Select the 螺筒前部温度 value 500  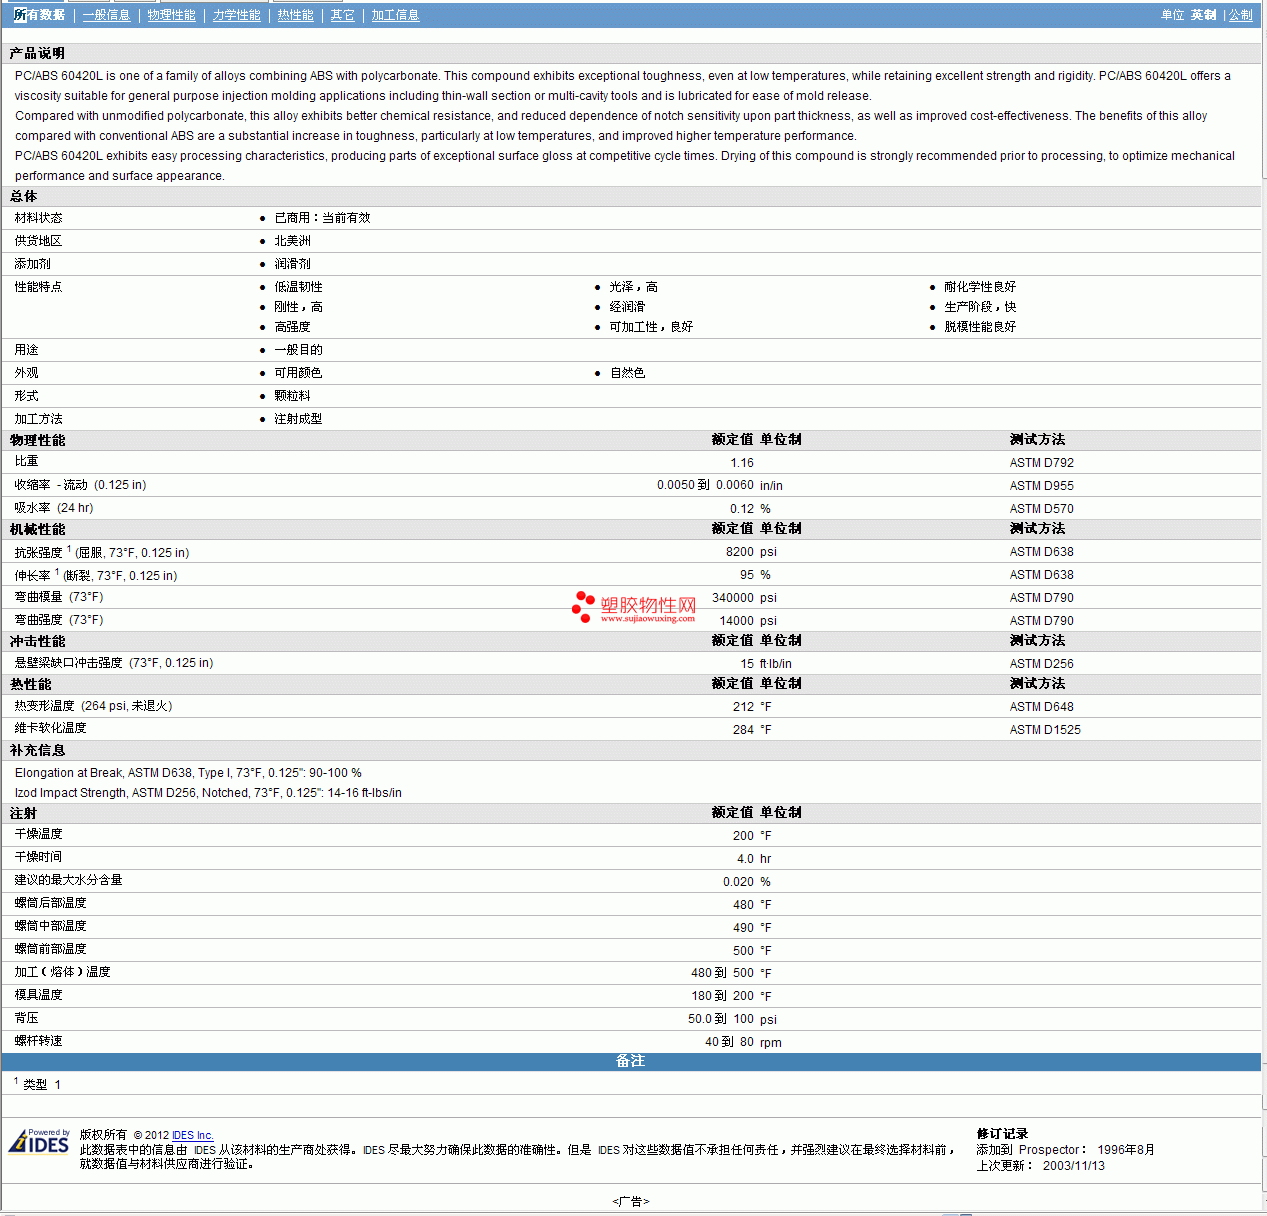pyautogui.click(x=743, y=951)
